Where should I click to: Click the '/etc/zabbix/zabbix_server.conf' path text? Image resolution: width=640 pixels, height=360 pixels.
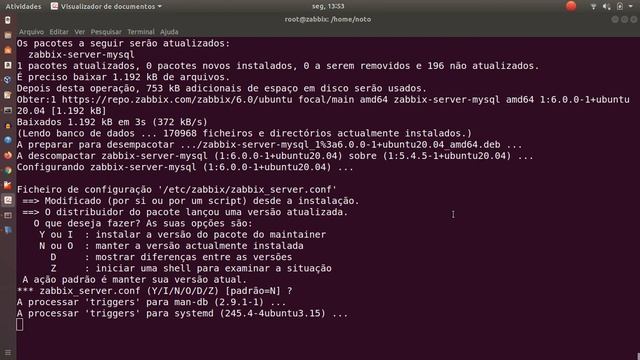[x=247, y=190]
